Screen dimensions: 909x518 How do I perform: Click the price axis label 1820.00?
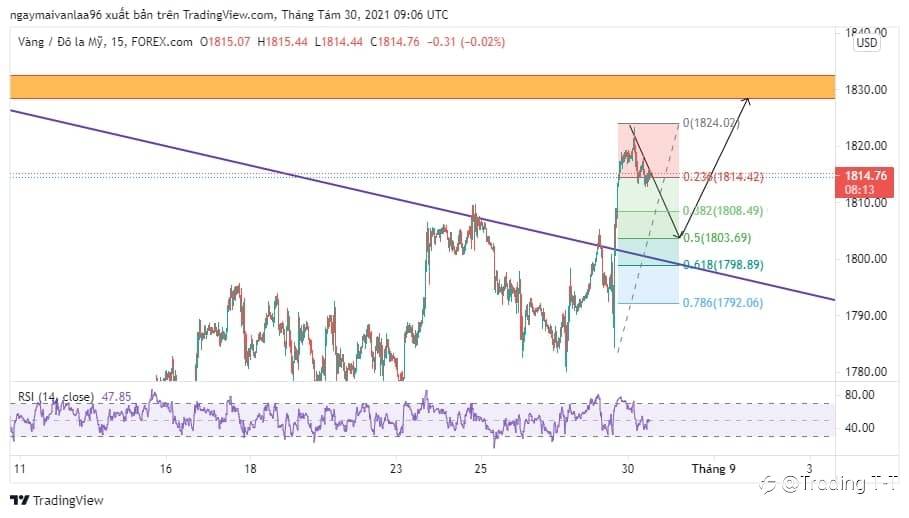click(866, 146)
